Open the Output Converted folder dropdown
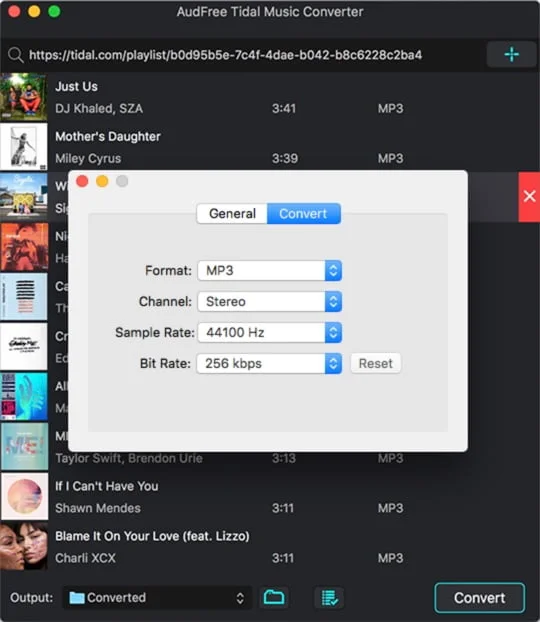The width and height of the screenshot is (540, 622). point(157,597)
